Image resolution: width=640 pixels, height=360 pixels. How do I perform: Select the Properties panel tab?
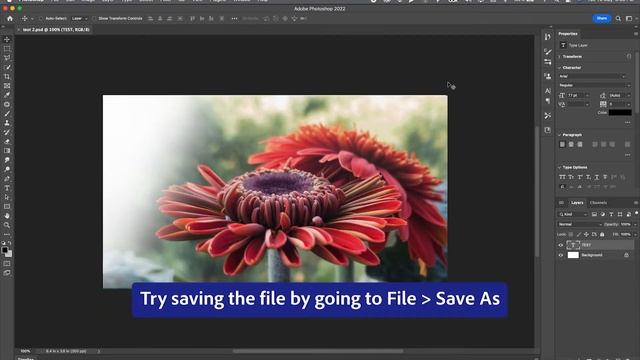click(568, 34)
